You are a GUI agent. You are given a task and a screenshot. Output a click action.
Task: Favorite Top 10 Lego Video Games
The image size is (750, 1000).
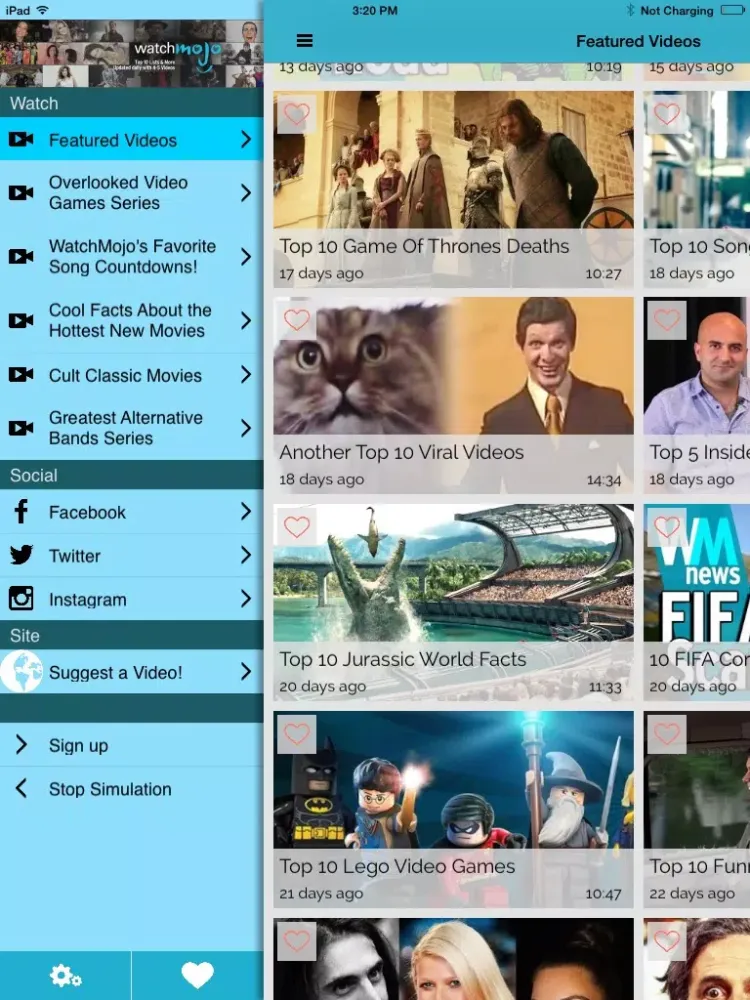pyautogui.click(x=297, y=734)
